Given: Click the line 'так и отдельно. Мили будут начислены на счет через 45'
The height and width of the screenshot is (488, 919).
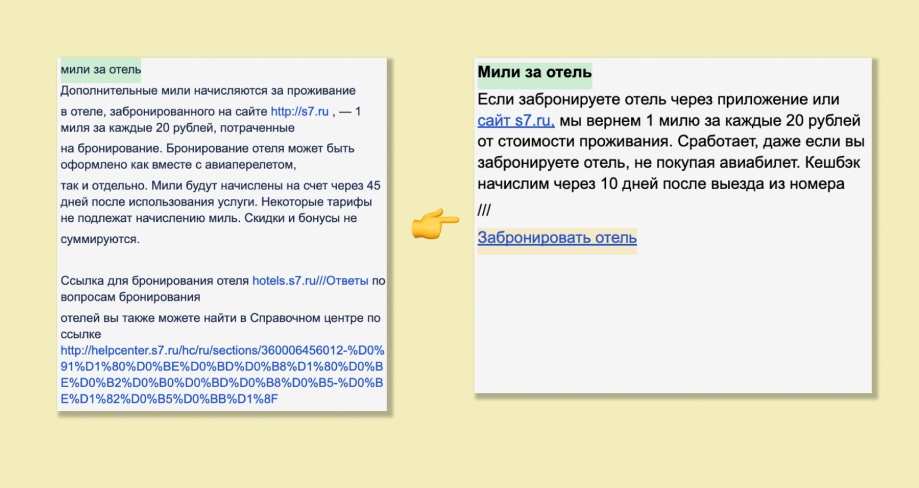Looking at the screenshot, I should pyautogui.click(x=220, y=186).
